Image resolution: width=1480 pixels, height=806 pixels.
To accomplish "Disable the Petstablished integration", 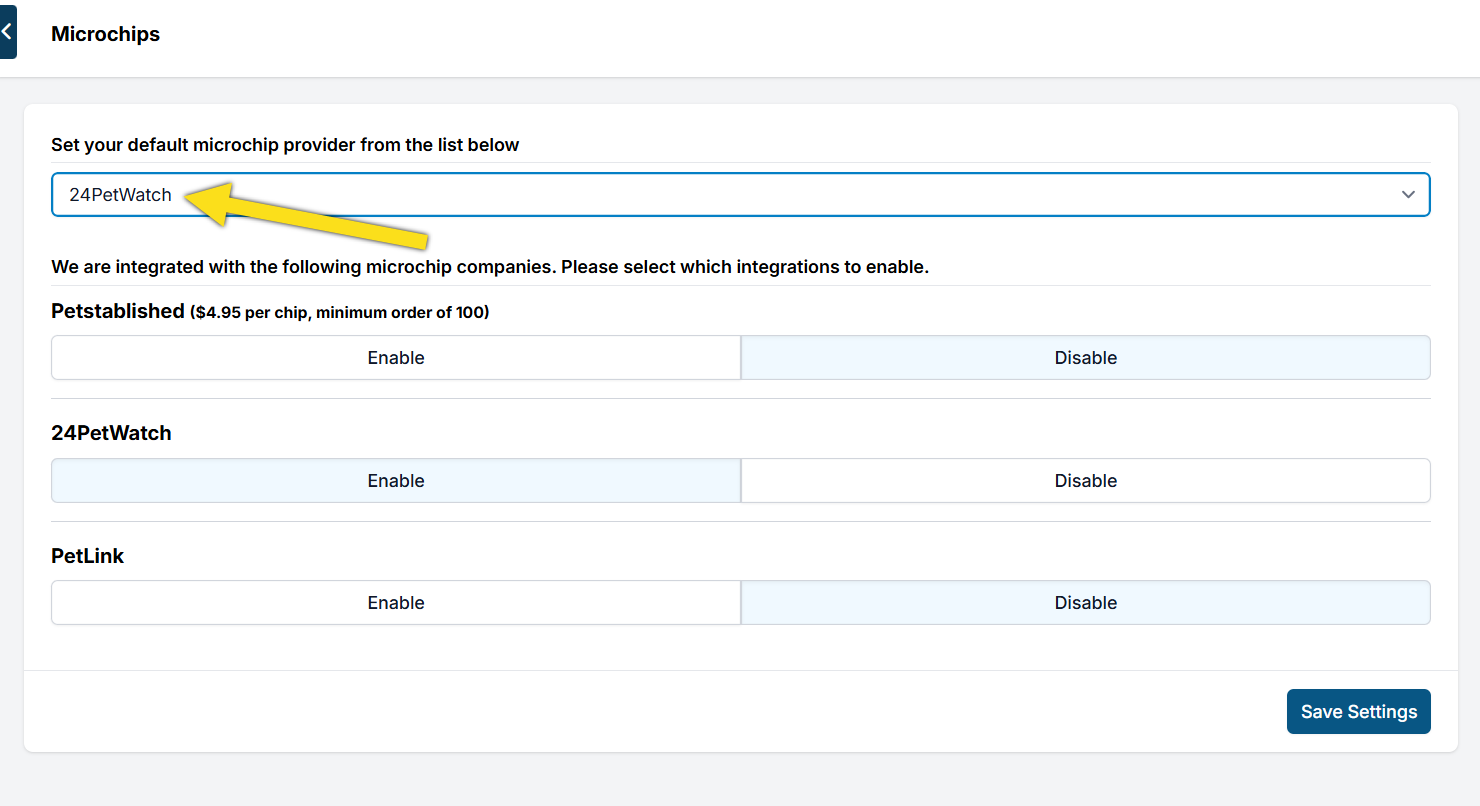I will (x=1085, y=358).
